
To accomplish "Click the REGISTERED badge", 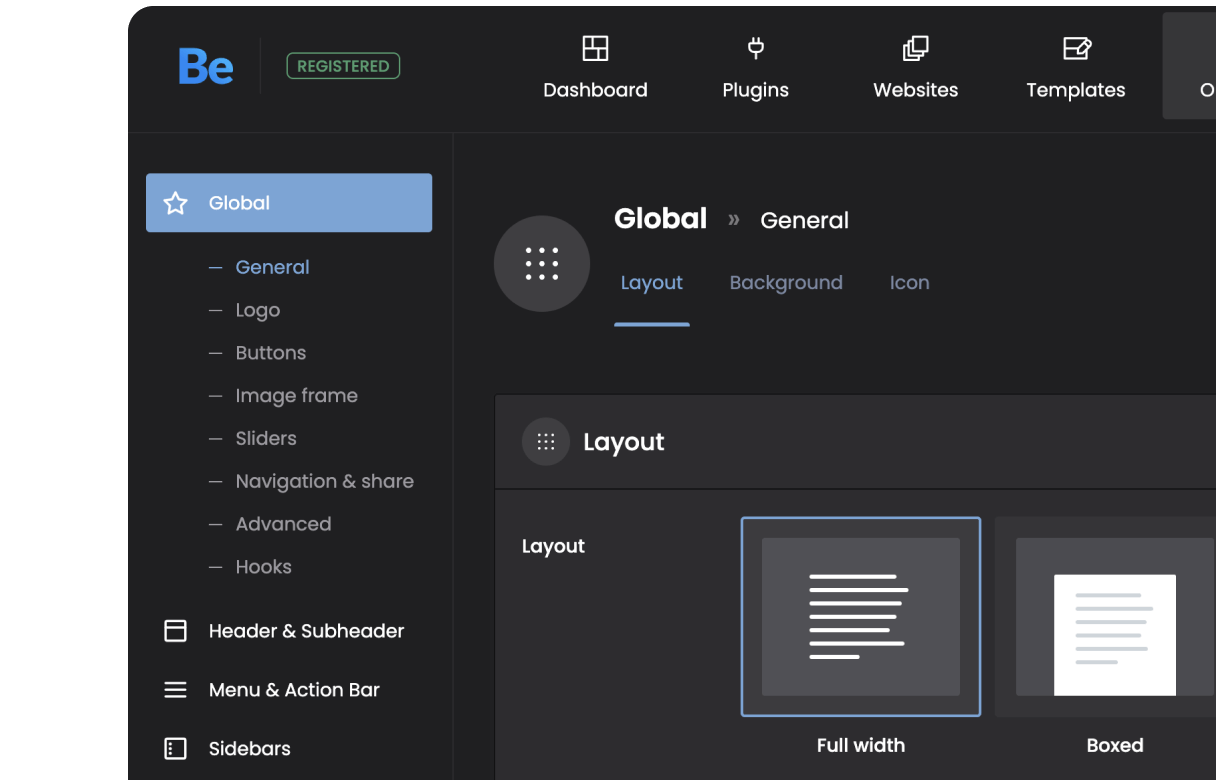I will point(343,65).
